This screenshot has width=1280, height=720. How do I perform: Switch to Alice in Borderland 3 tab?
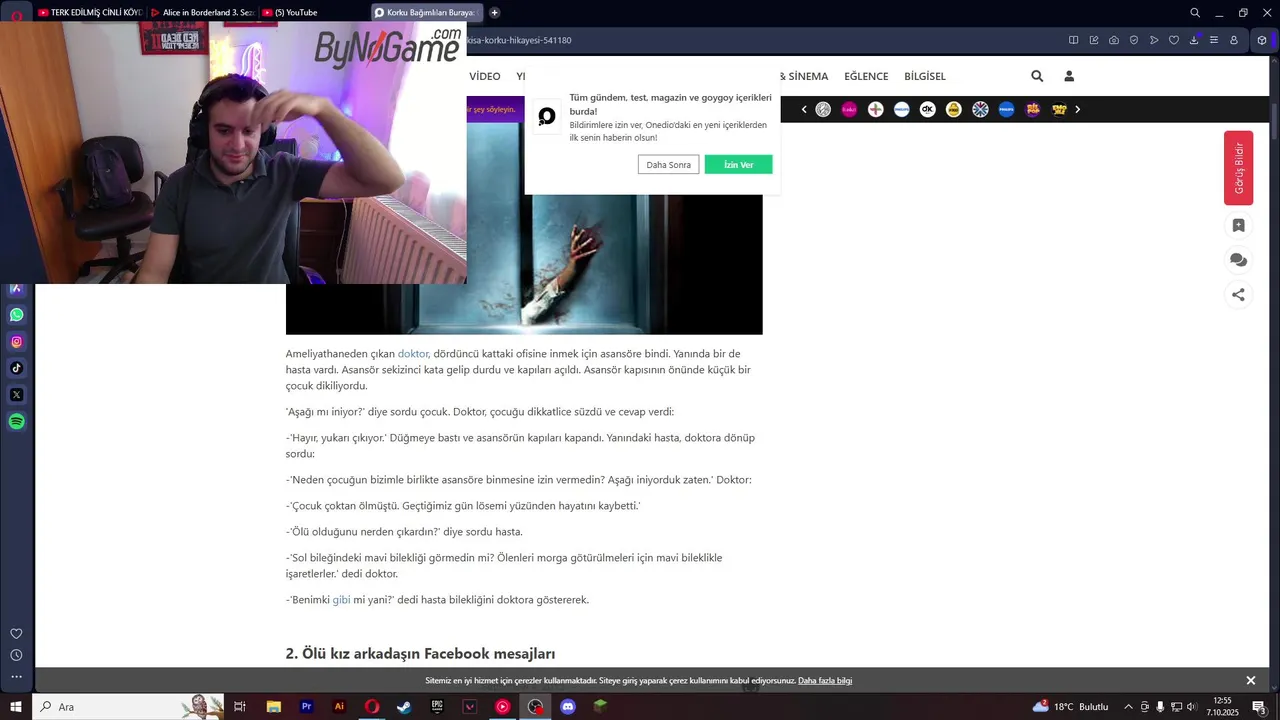point(202,13)
